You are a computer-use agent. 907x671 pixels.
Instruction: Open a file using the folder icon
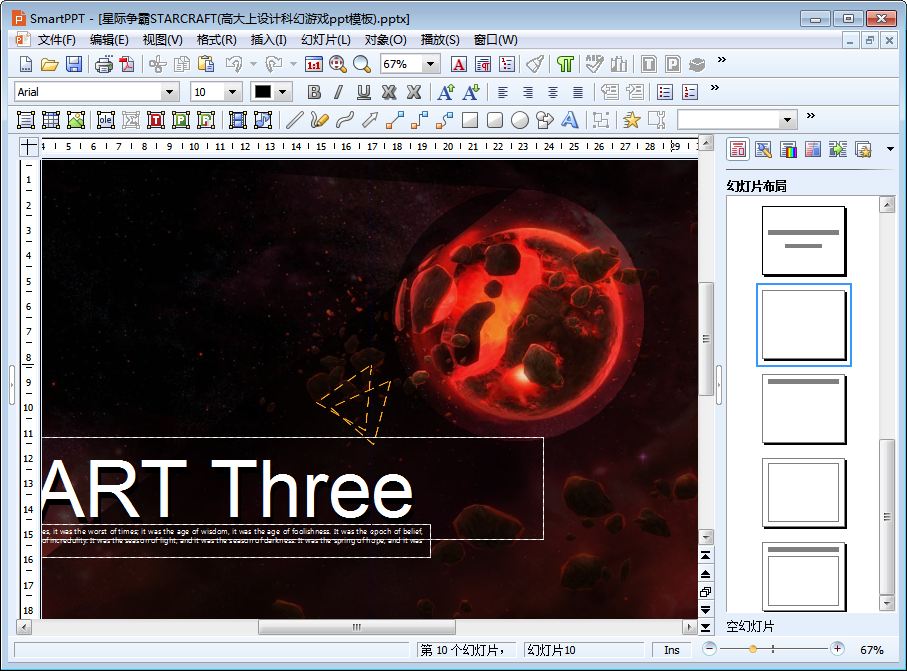point(50,64)
